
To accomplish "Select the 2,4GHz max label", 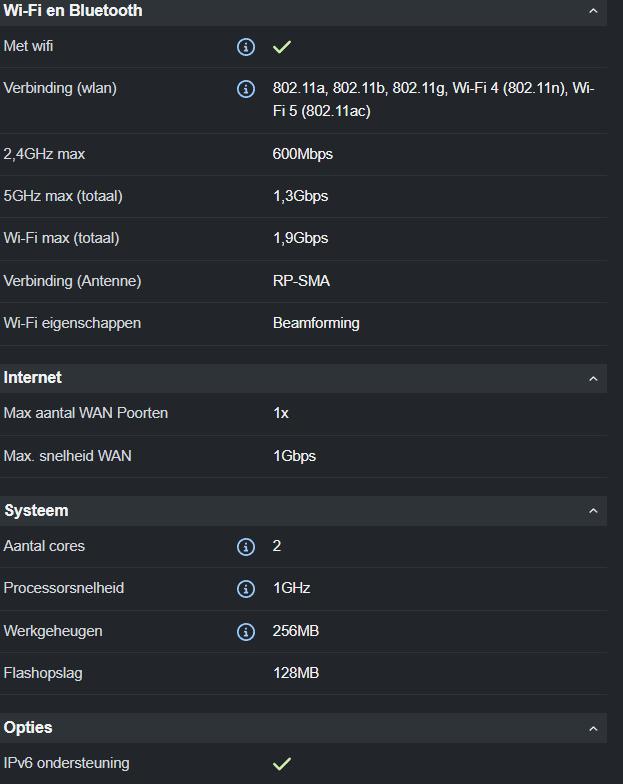I will pyautogui.click(x=44, y=154).
